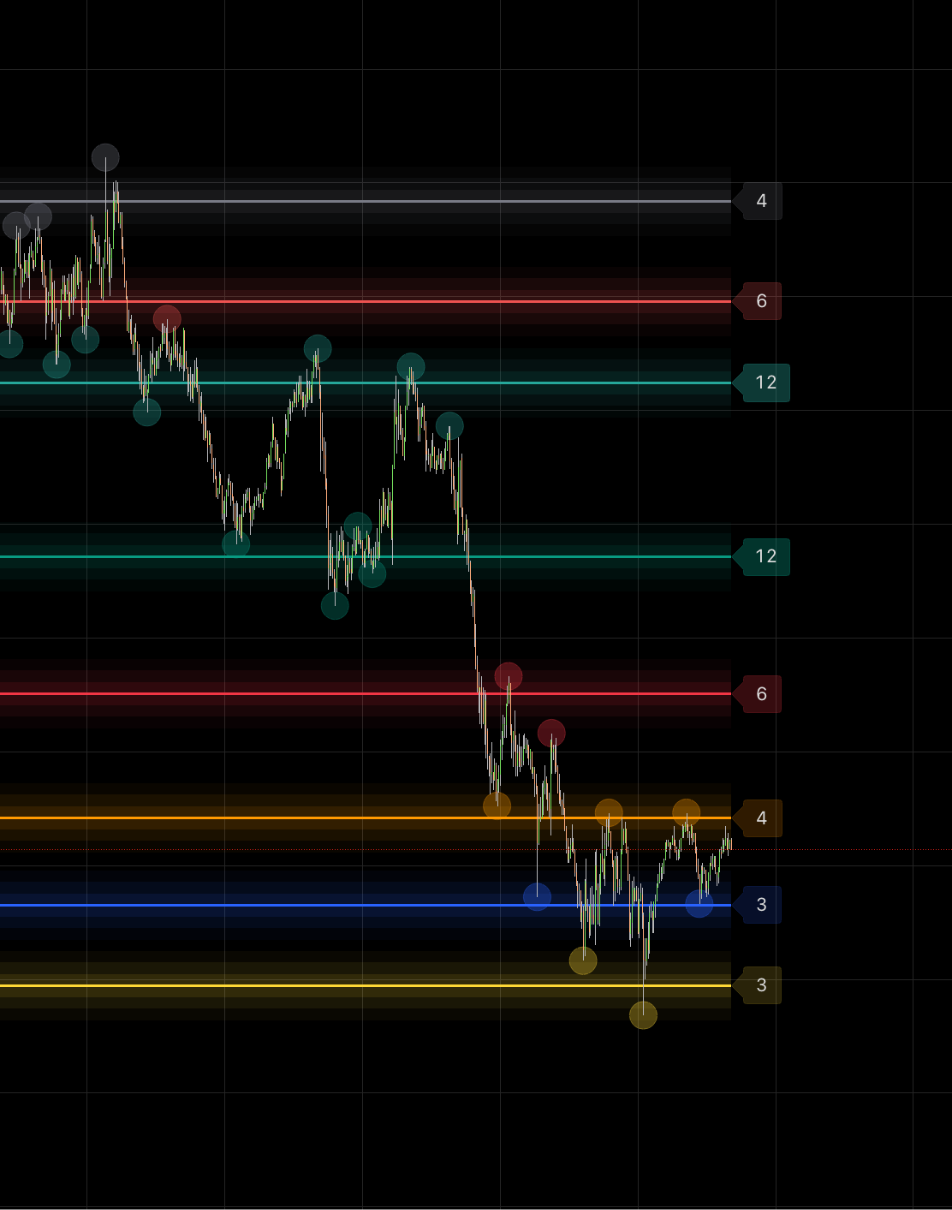The width and height of the screenshot is (952, 1210).
Task: Click the upper teal label showing 12
Action: (x=765, y=383)
